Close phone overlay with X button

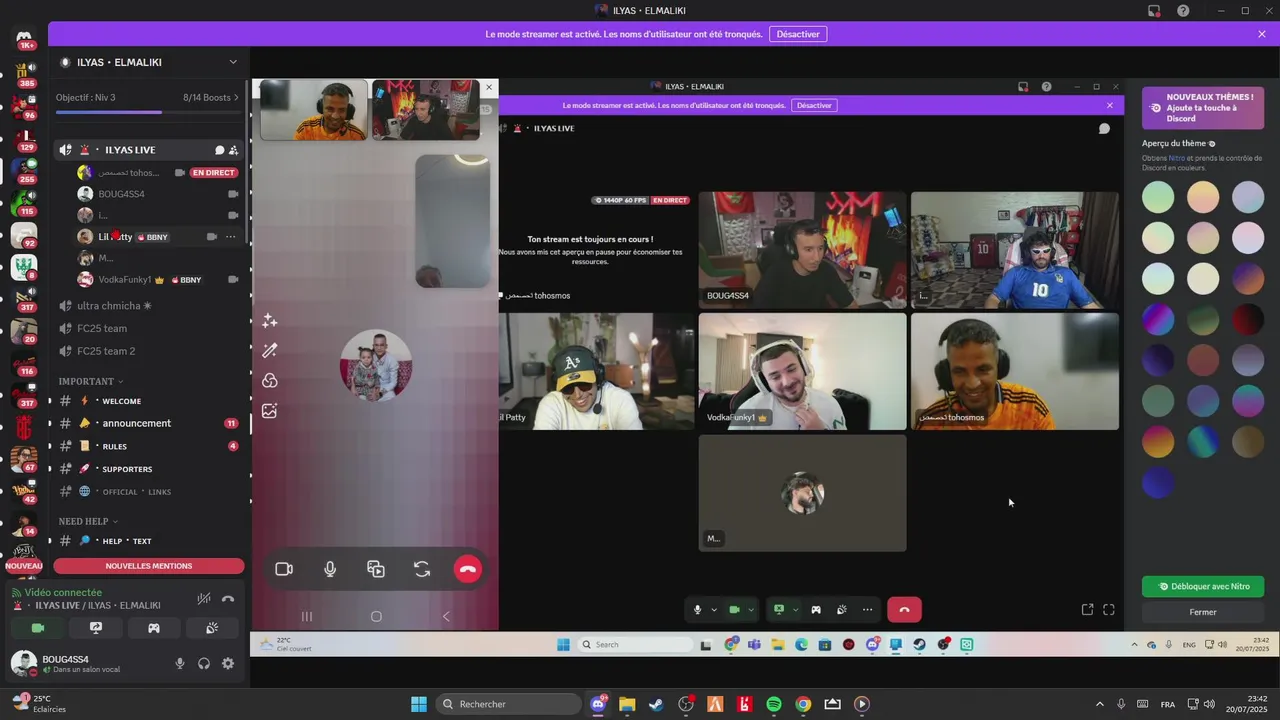(489, 87)
